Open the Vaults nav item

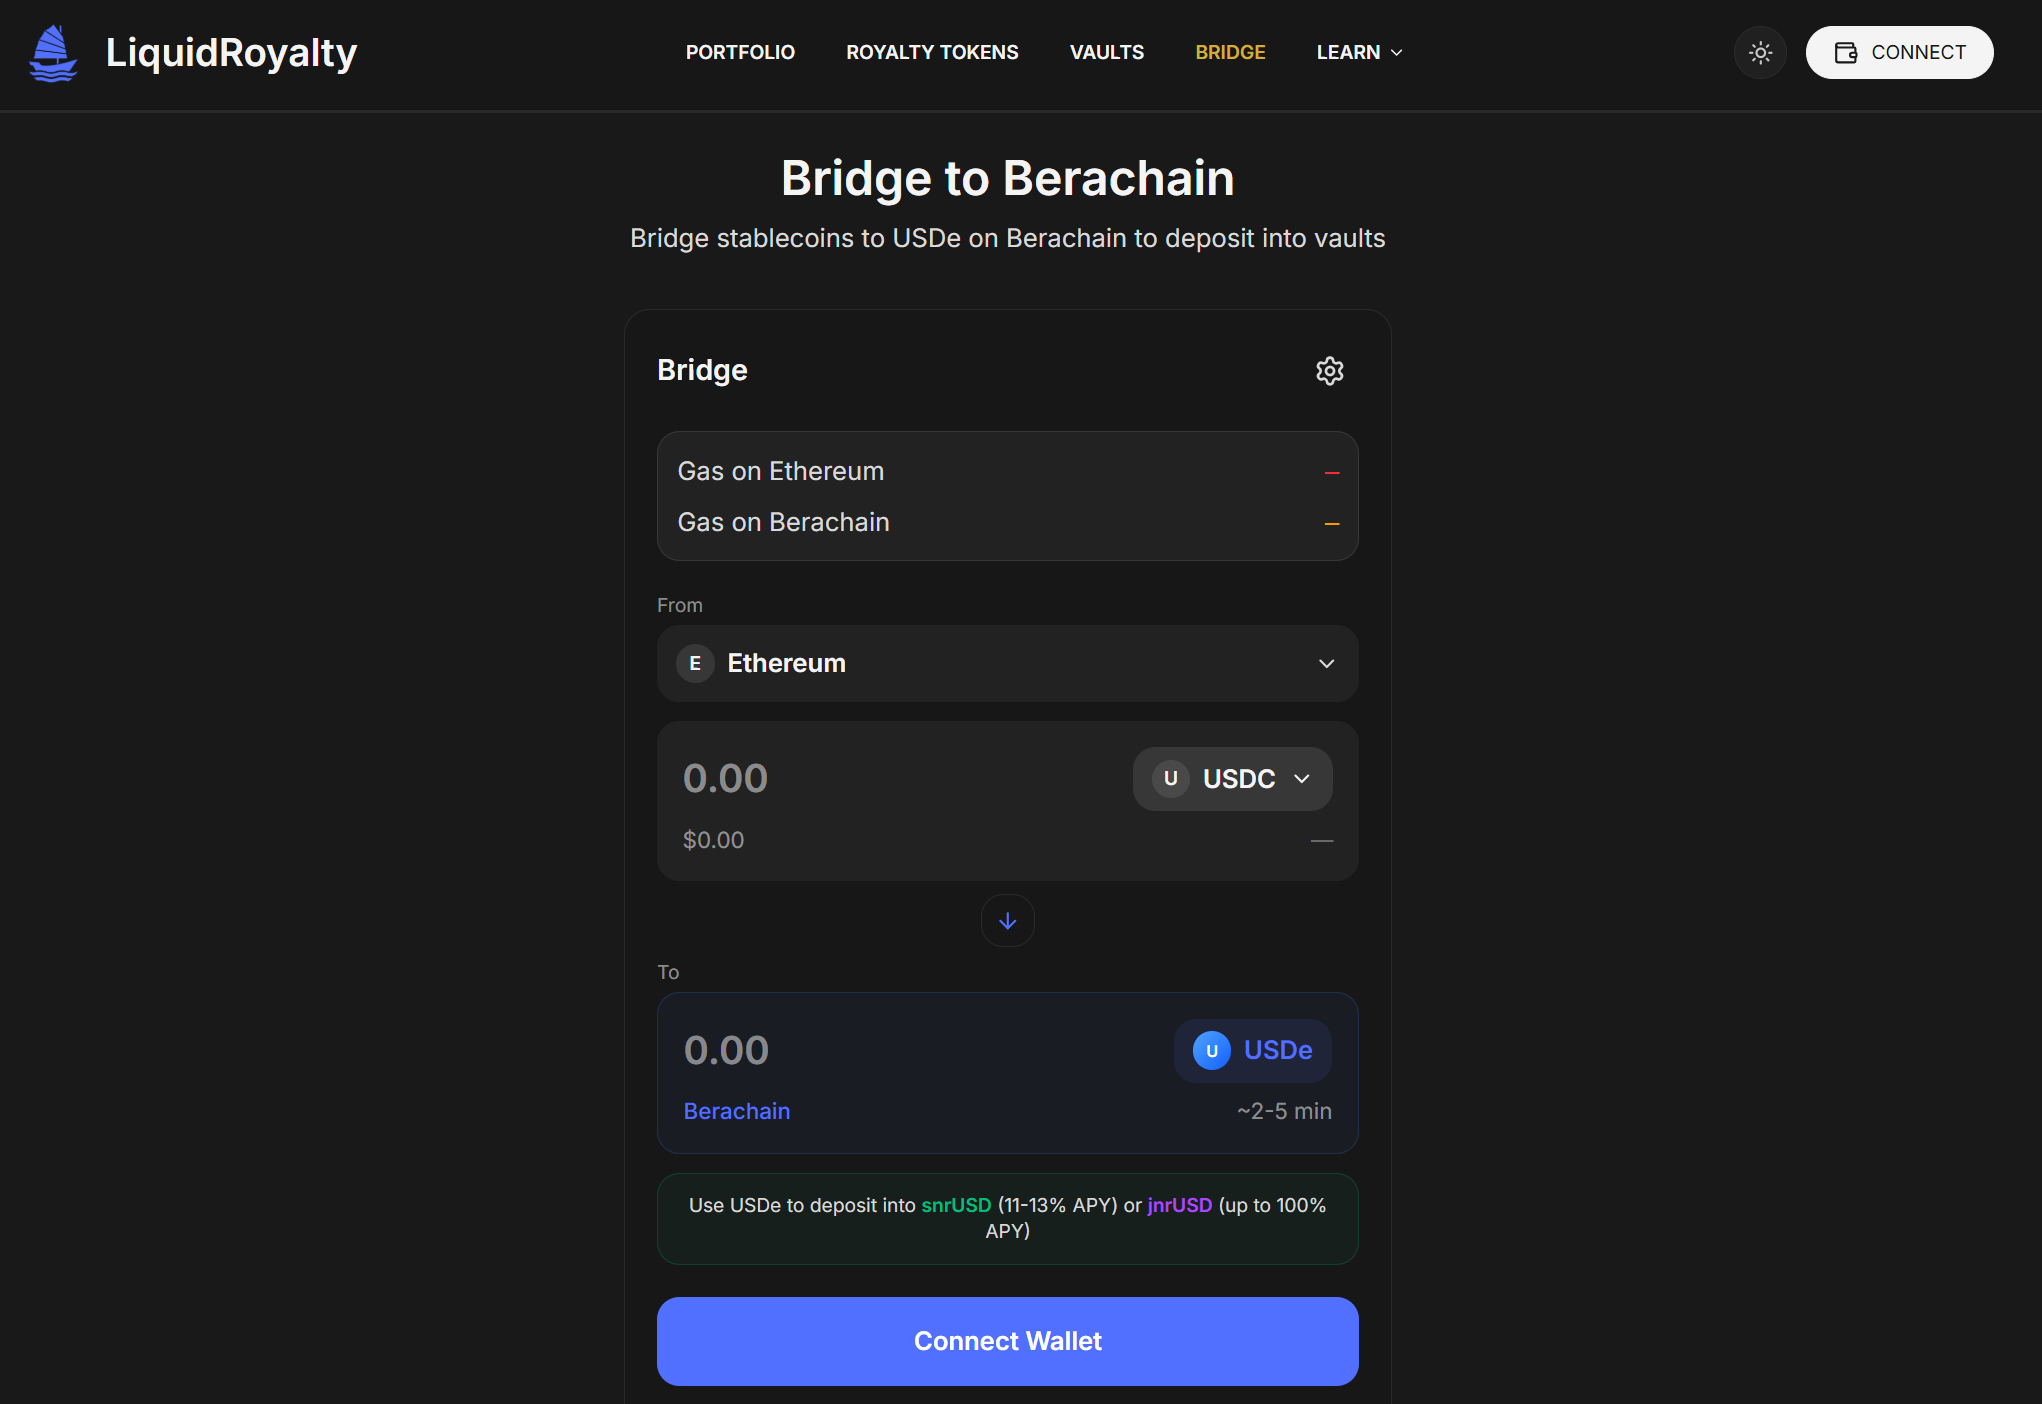click(x=1106, y=53)
